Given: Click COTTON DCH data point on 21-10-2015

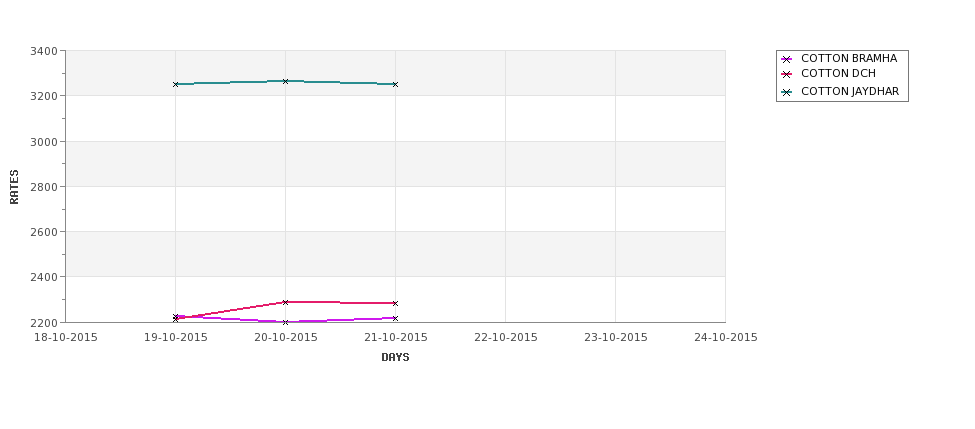Looking at the screenshot, I should 395,303.
